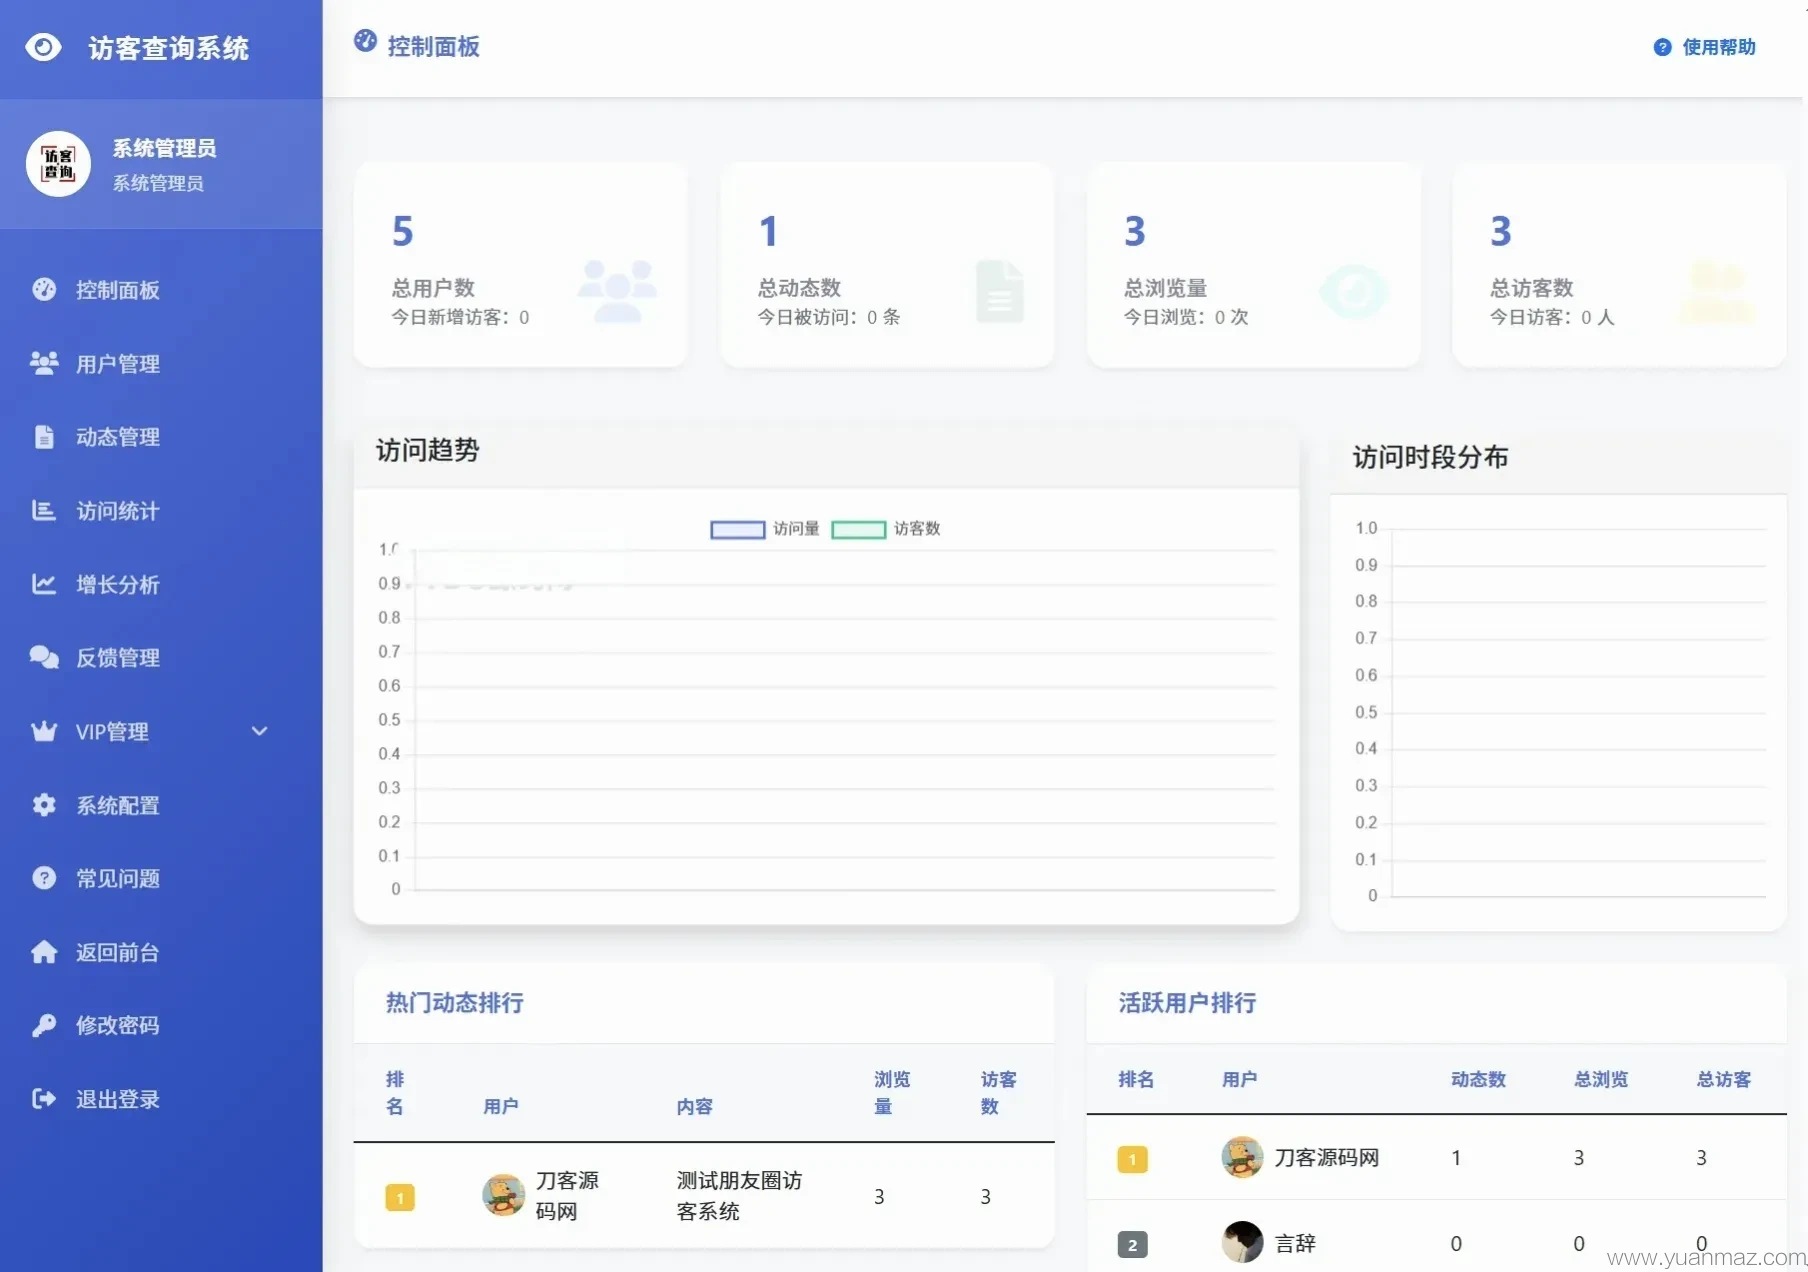The image size is (1808, 1272).
Task: Click the gear icon next to 系统配置
Action: pyautogui.click(x=44, y=805)
